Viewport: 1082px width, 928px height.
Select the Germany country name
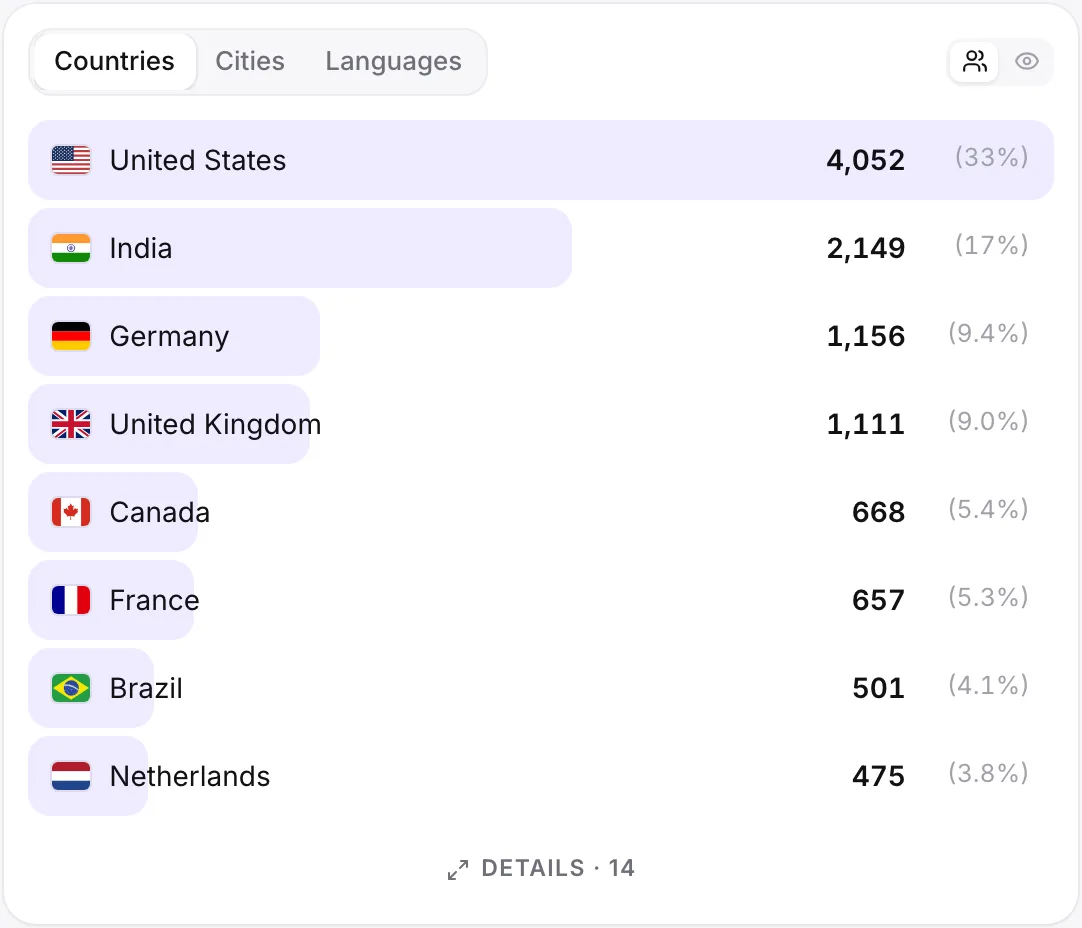(x=169, y=337)
